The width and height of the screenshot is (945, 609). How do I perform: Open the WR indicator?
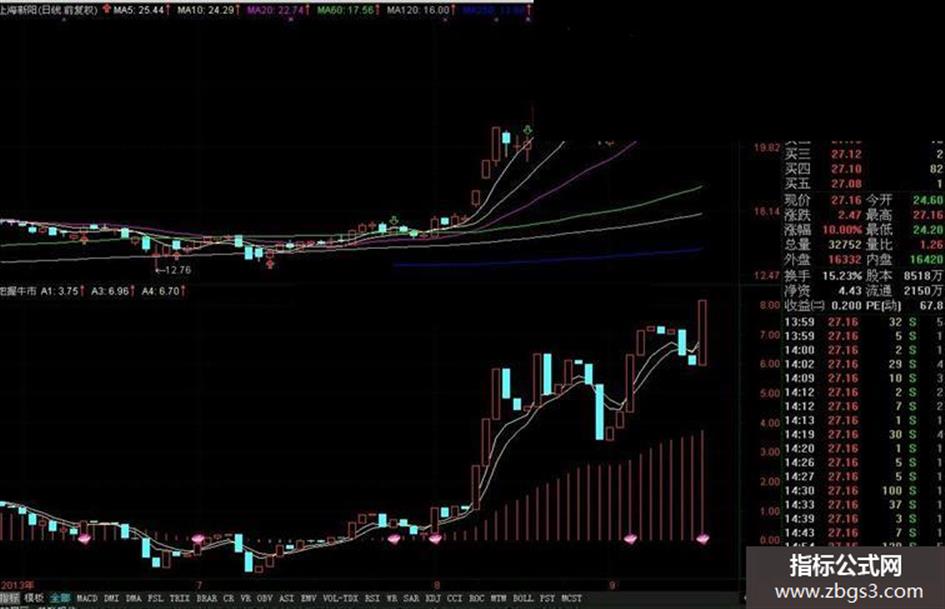pos(392,598)
